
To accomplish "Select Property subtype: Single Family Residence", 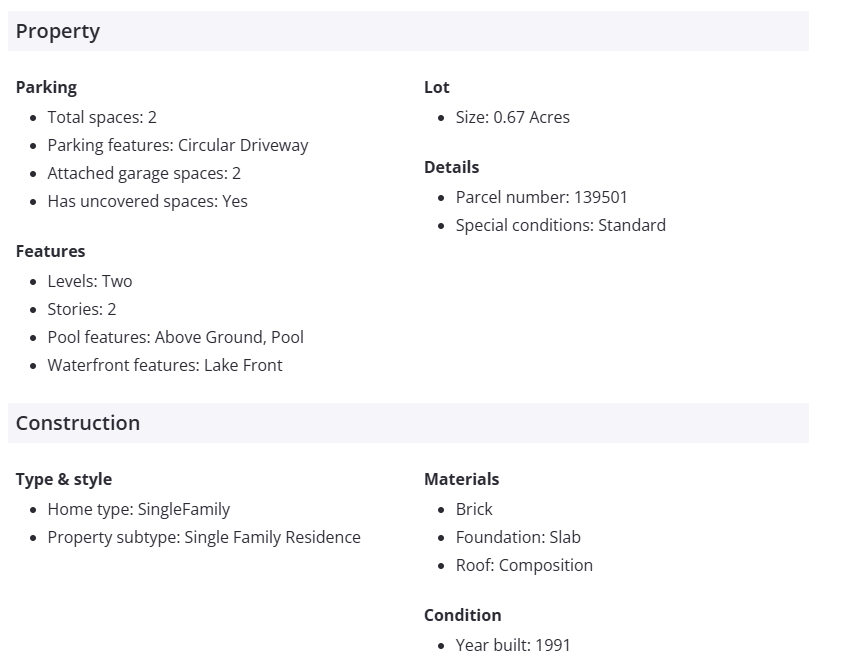I will [x=204, y=537].
